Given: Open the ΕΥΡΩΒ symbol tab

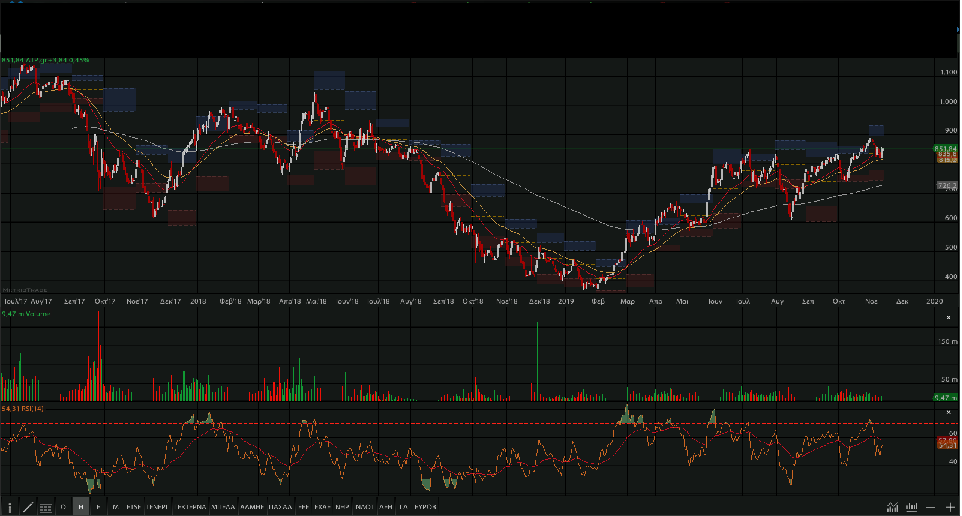Looking at the screenshot, I should coord(424,507).
